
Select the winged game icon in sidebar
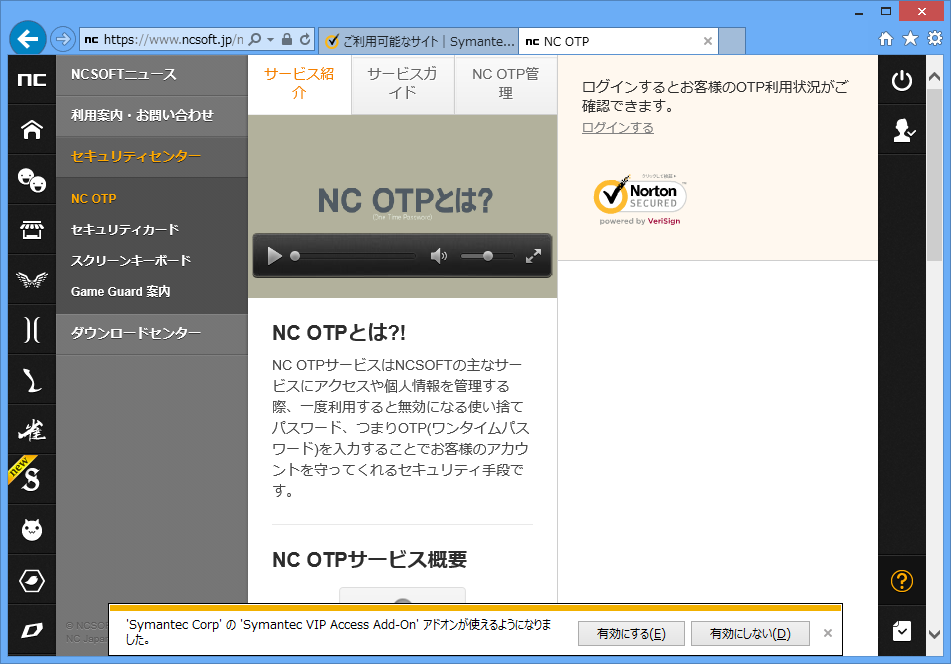click(32, 280)
